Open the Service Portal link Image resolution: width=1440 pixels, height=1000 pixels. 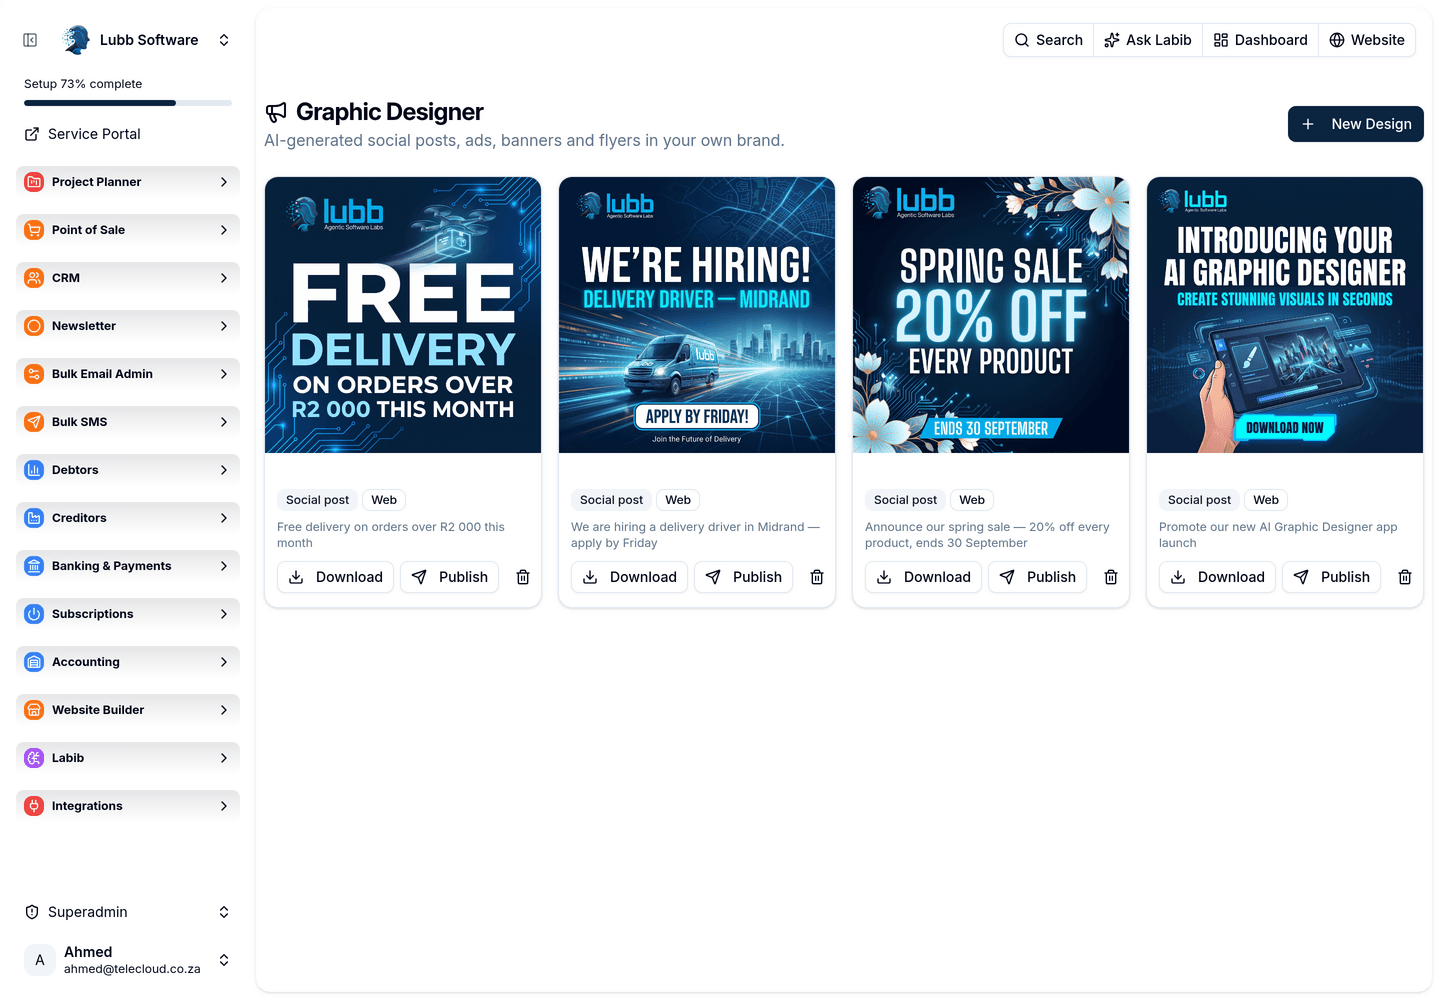coord(128,134)
